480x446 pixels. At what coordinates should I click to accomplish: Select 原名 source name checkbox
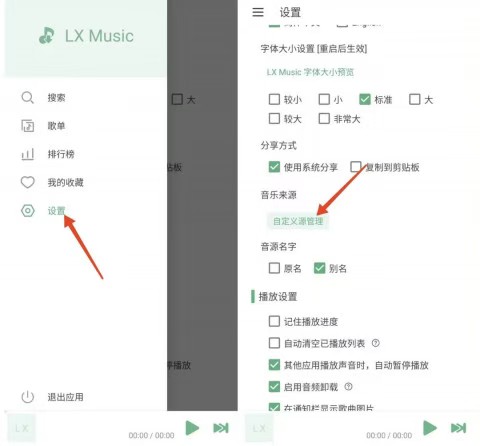tap(274, 268)
